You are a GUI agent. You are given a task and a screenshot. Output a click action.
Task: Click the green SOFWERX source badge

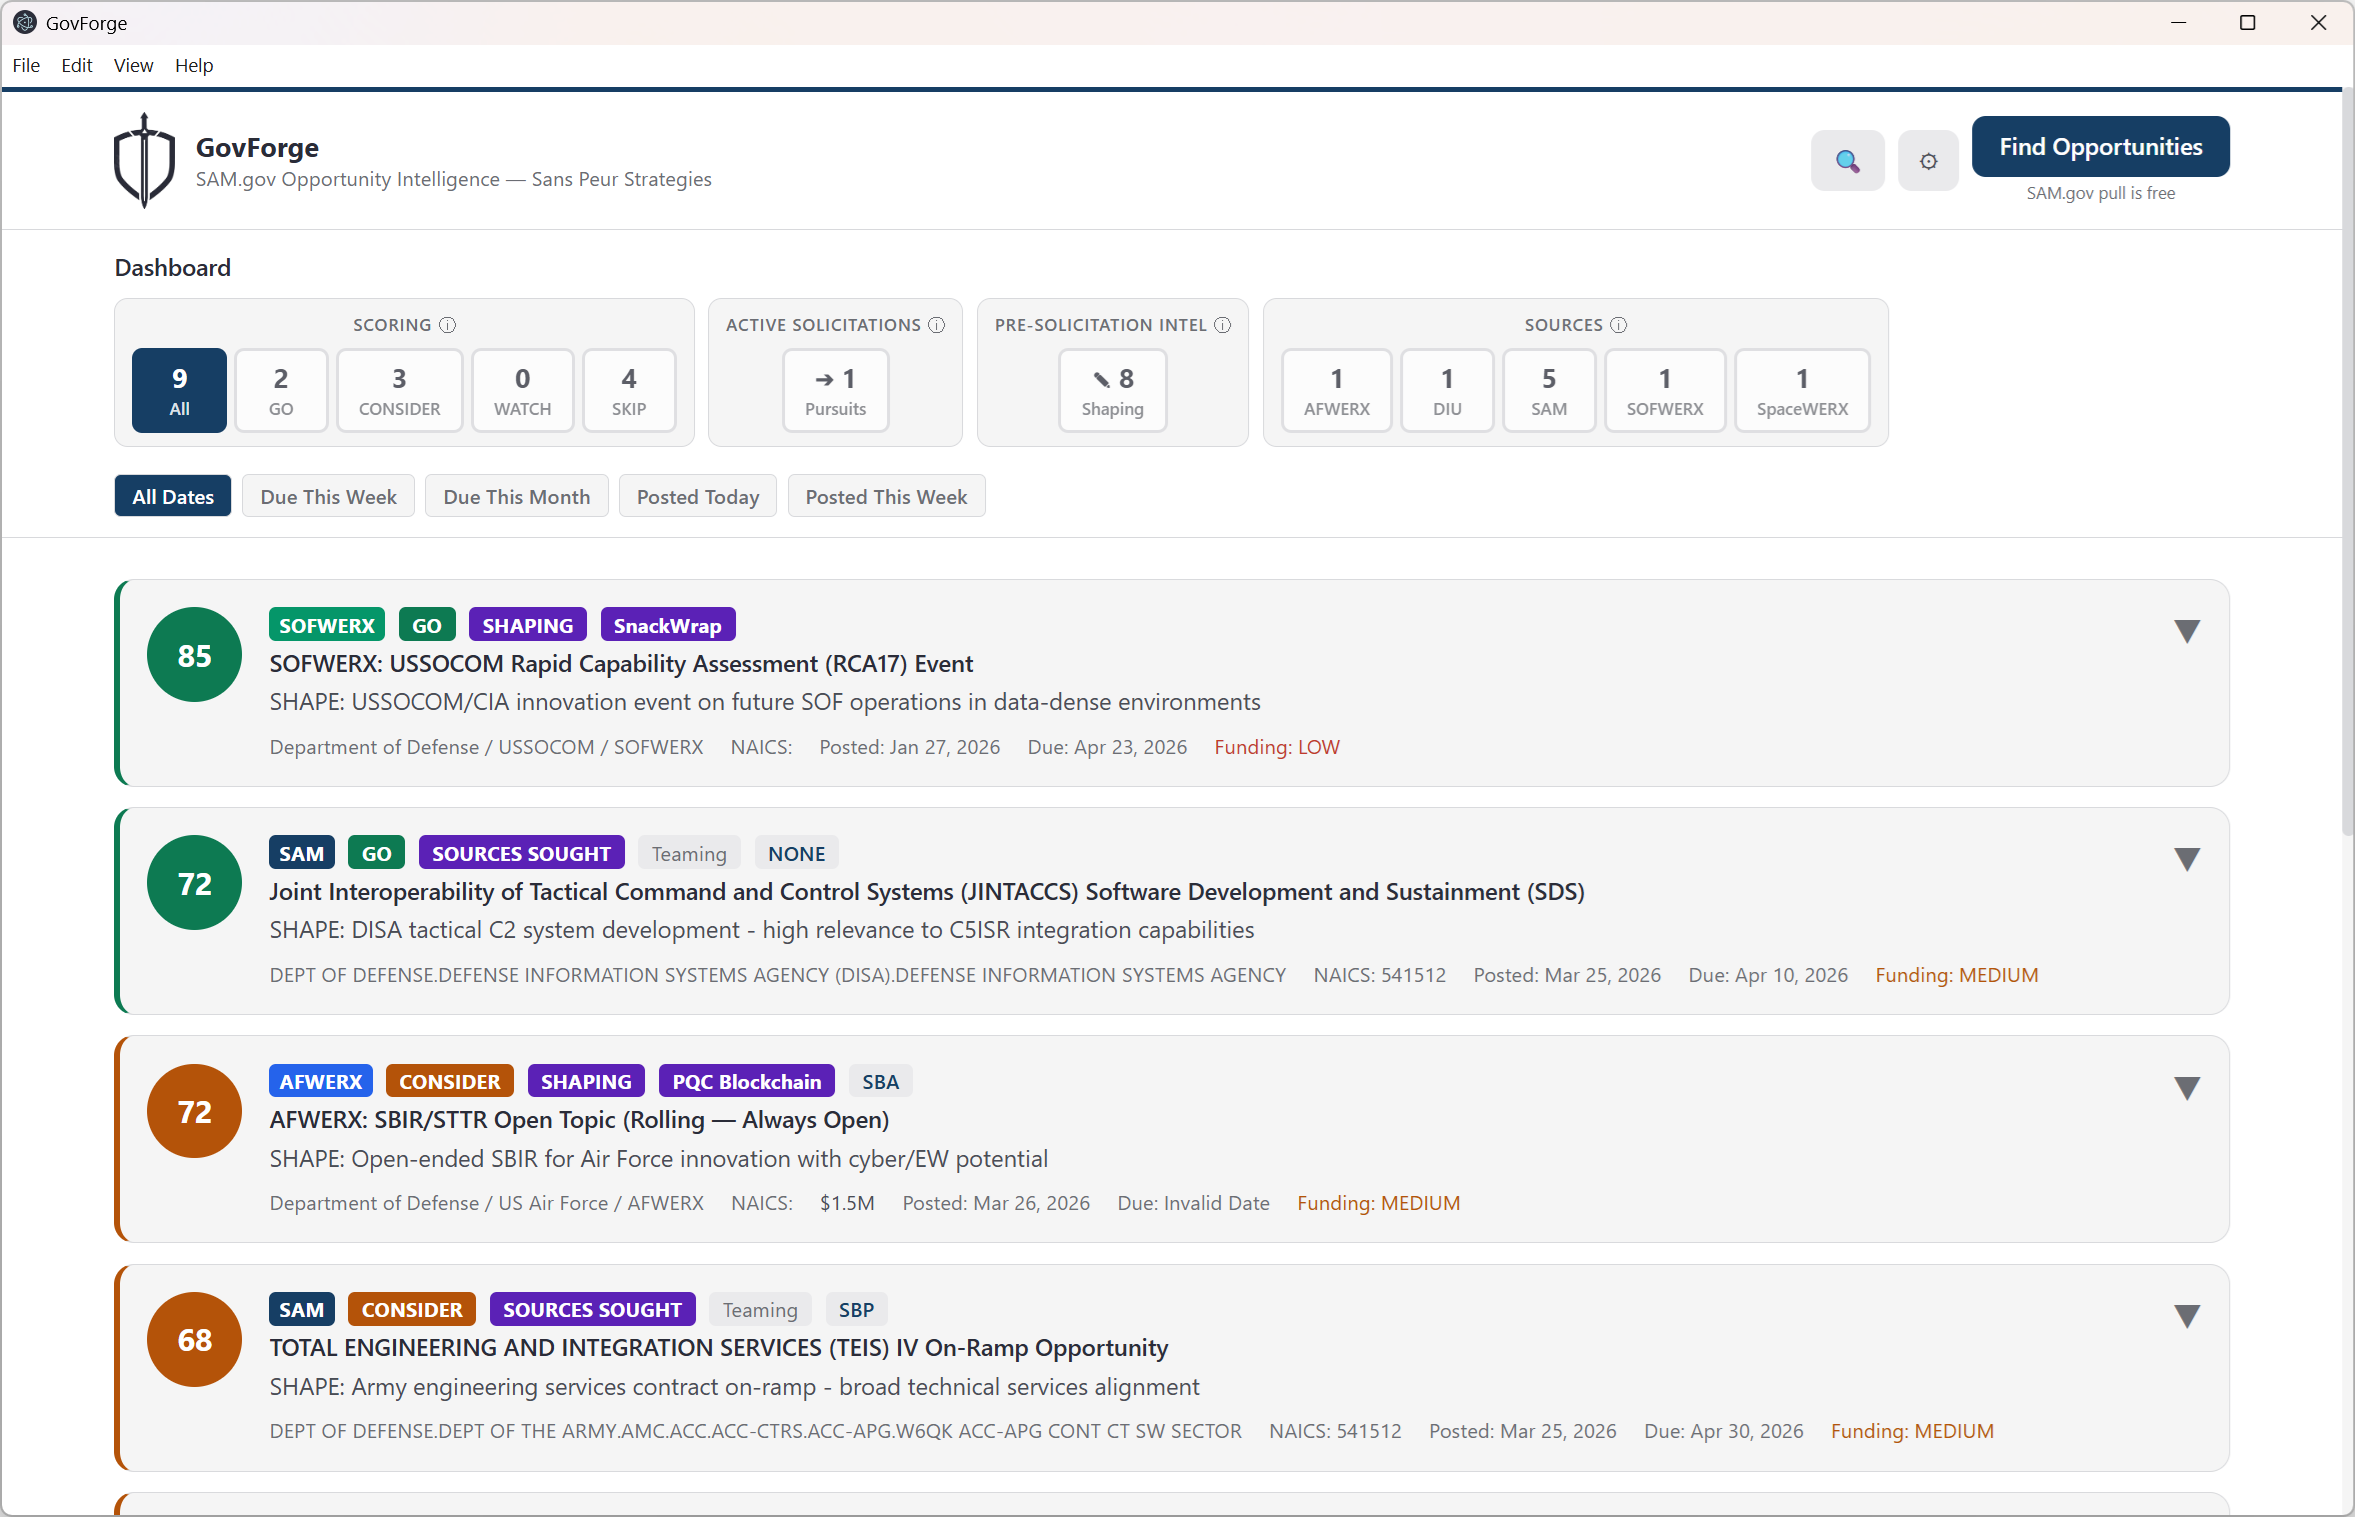[x=326, y=625]
